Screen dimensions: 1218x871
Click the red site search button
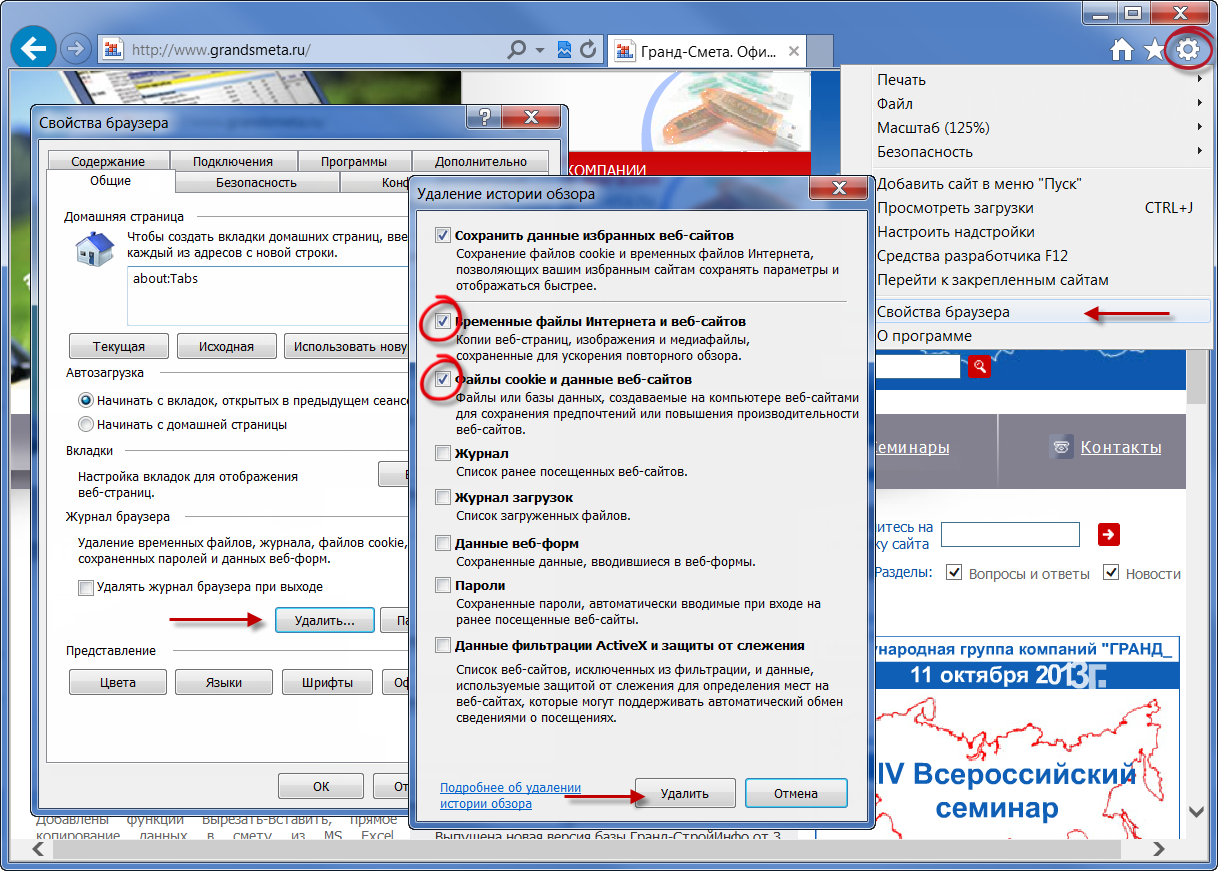point(980,366)
